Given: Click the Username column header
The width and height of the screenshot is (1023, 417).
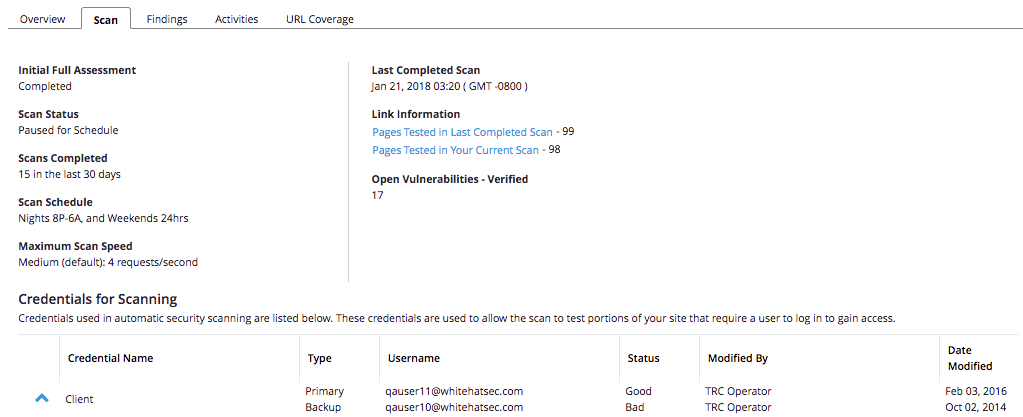Looking at the screenshot, I should [x=411, y=358].
